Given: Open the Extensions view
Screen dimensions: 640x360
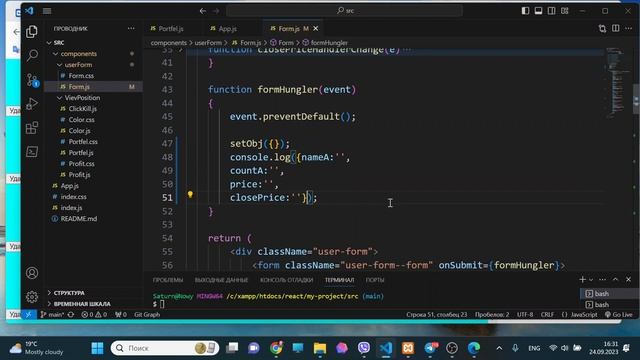Looking at the screenshot, I should (32, 128).
